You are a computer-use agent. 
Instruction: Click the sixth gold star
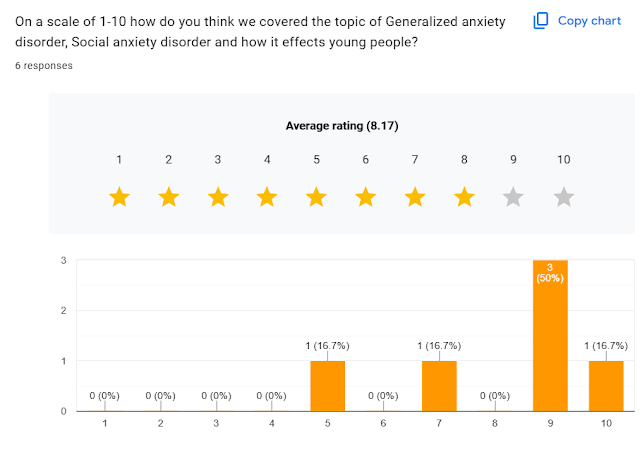(x=366, y=197)
